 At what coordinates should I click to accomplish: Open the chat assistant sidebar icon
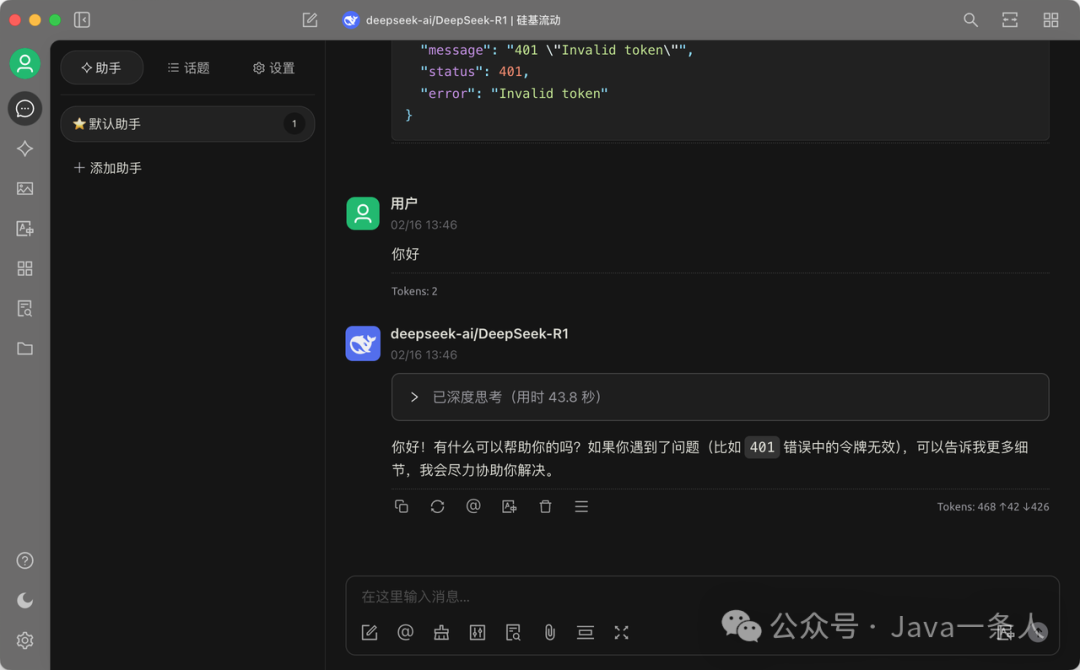pyautogui.click(x=25, y=109)
